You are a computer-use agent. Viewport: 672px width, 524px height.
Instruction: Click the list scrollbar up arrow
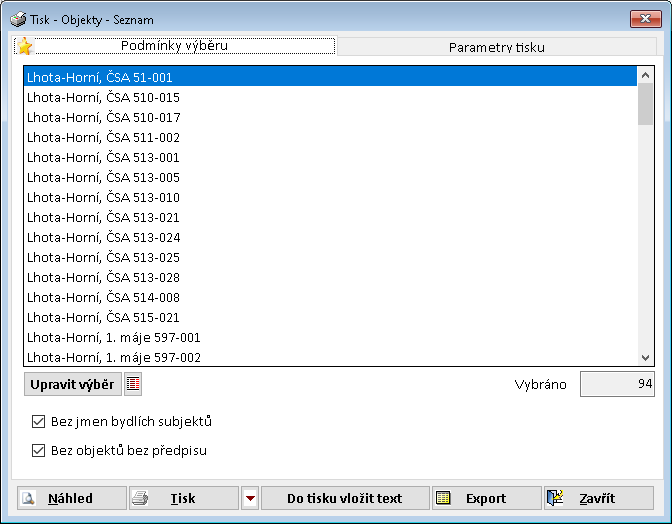click(645, 75)
